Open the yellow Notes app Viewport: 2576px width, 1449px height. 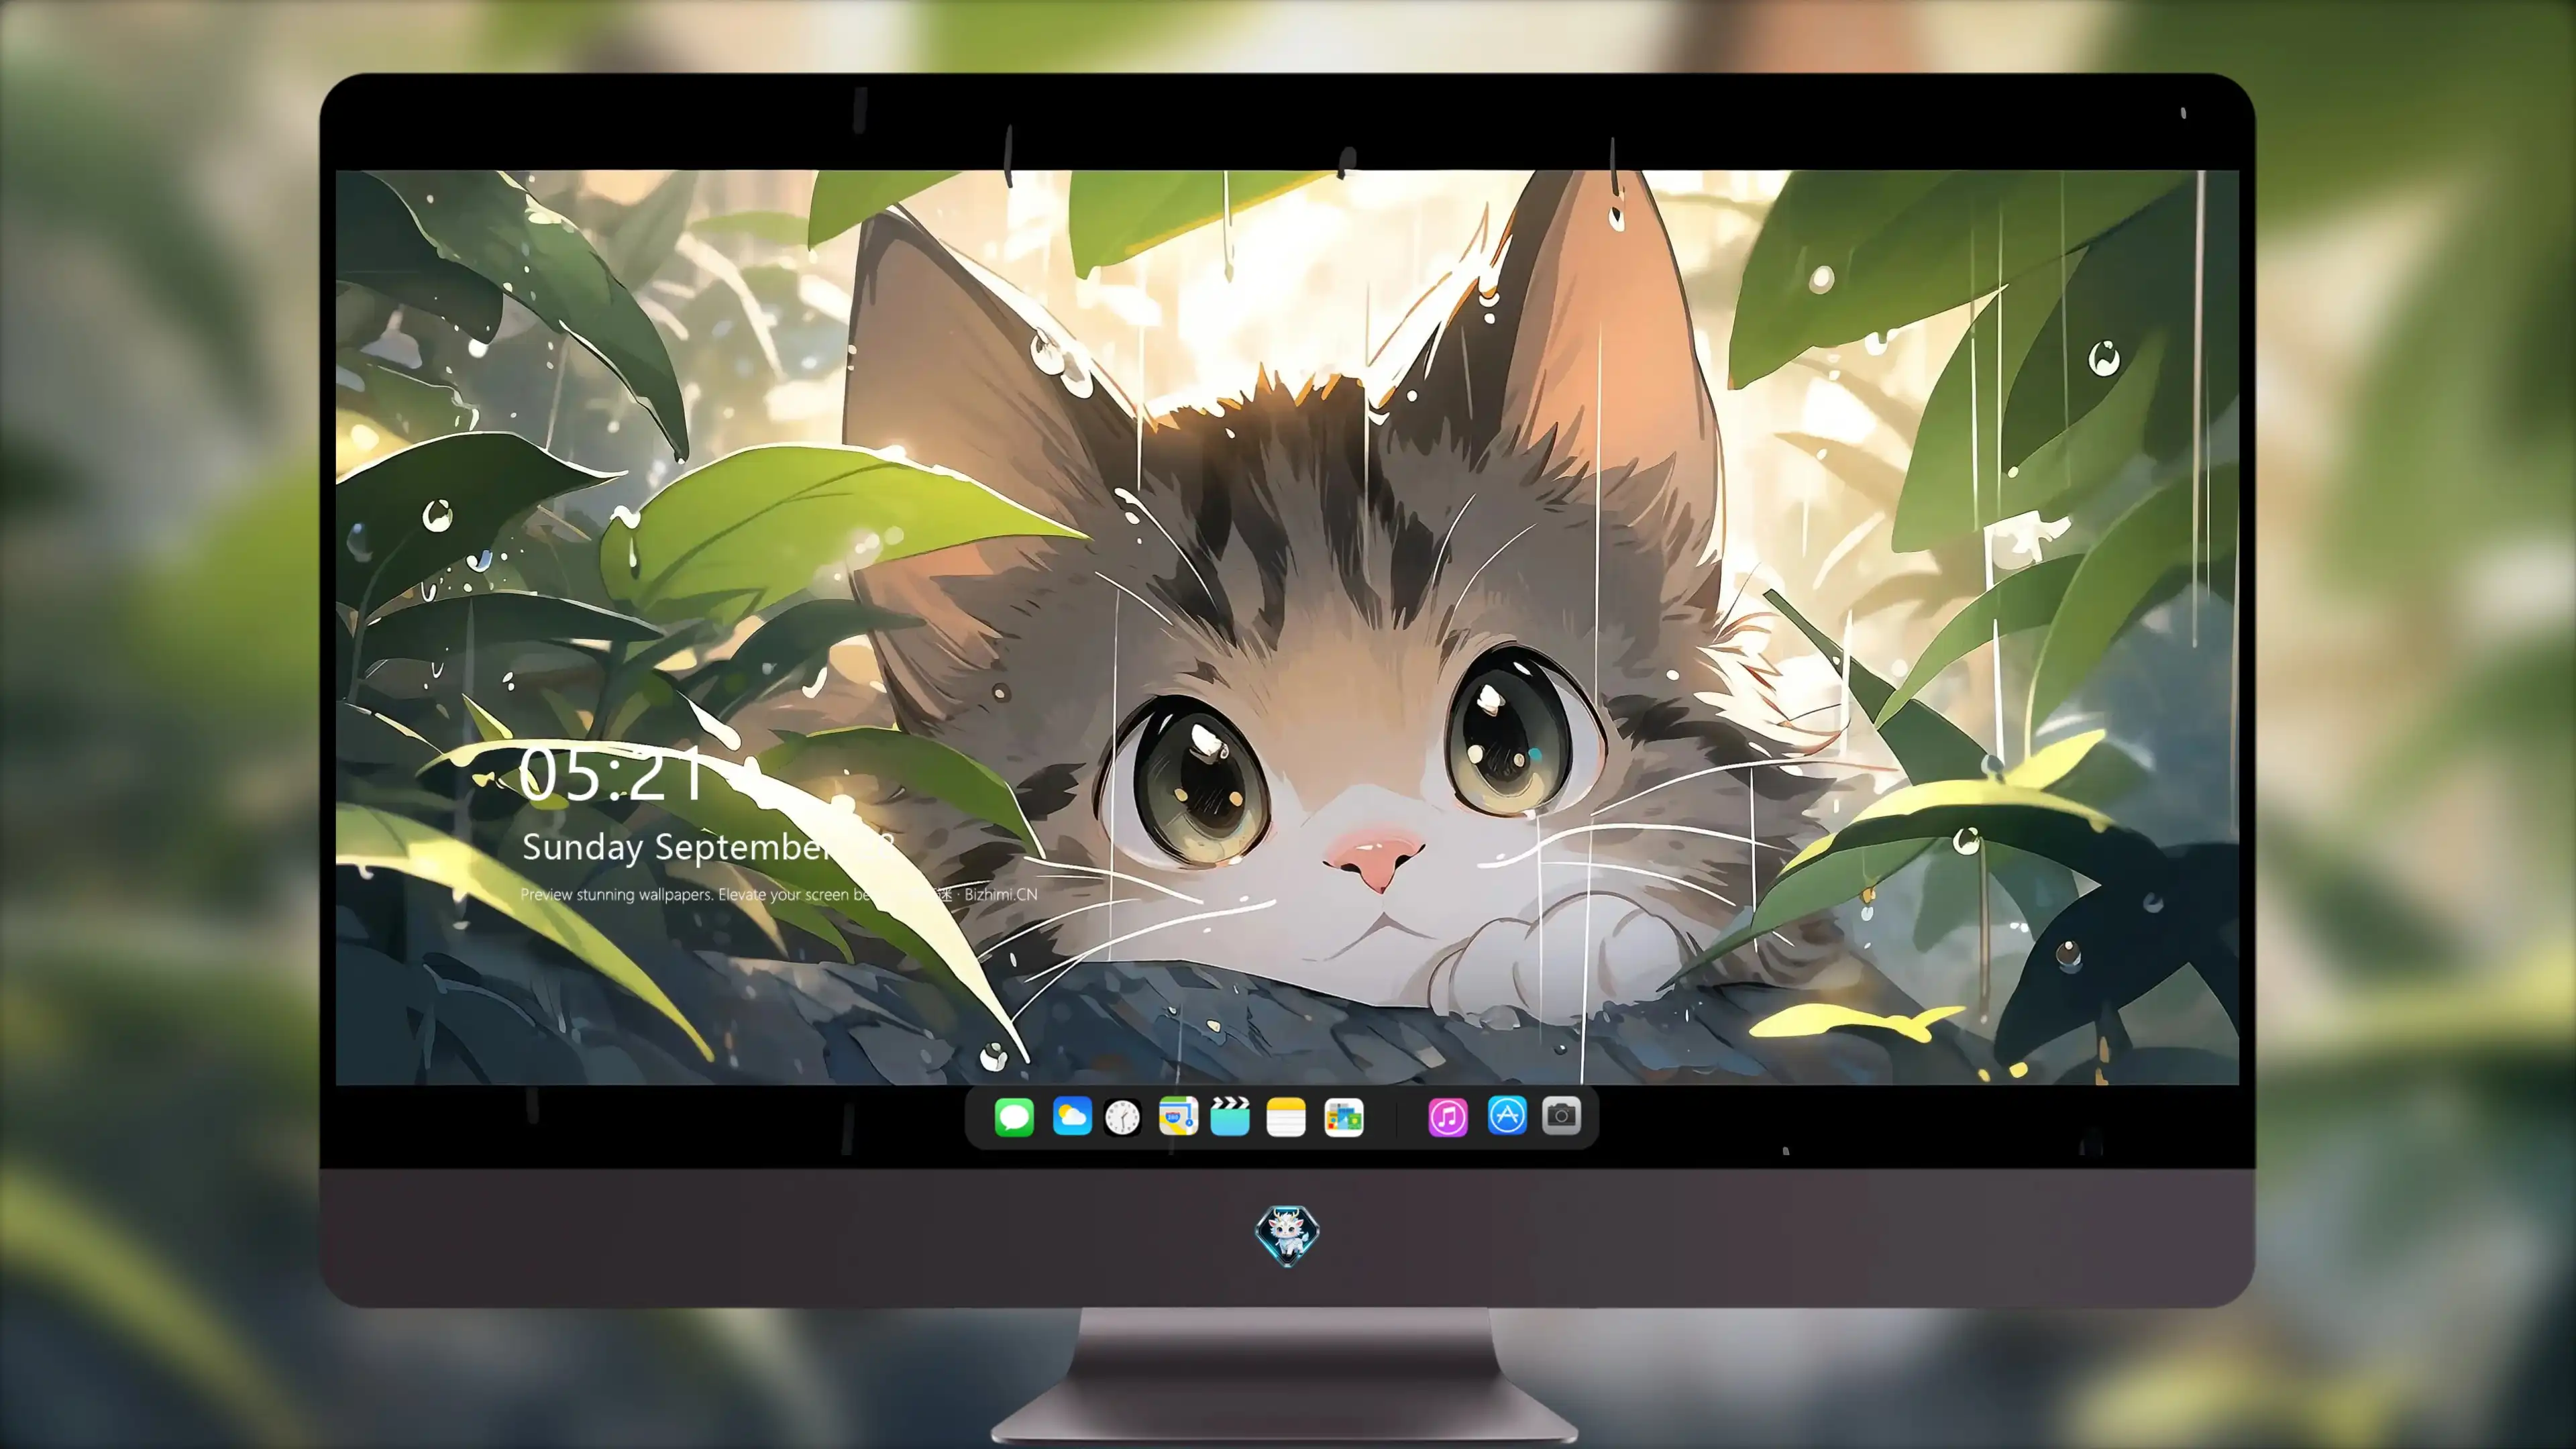(1286, 1117)
